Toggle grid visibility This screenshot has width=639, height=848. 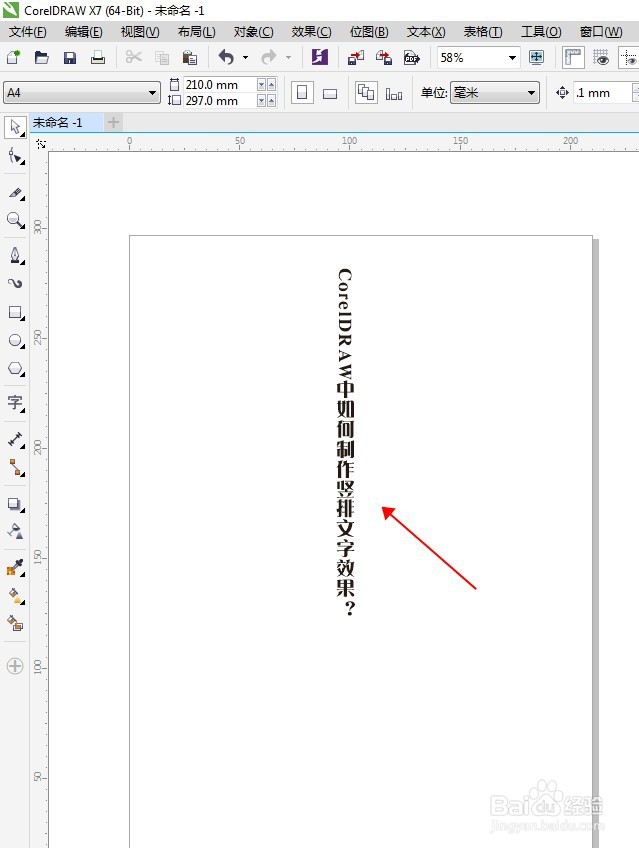(601, 57)
